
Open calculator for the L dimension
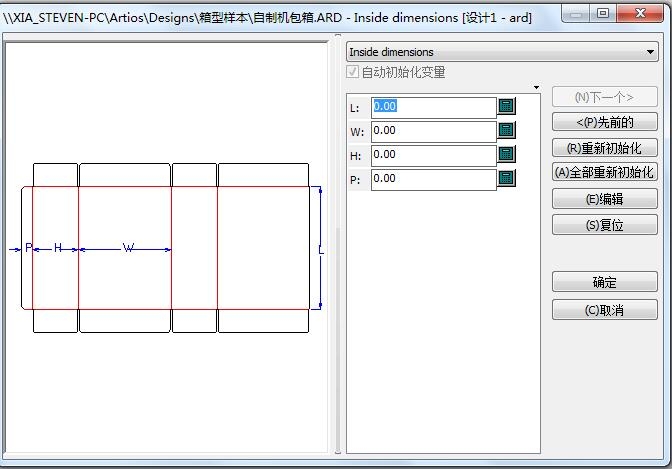click(x=506, y=106)
